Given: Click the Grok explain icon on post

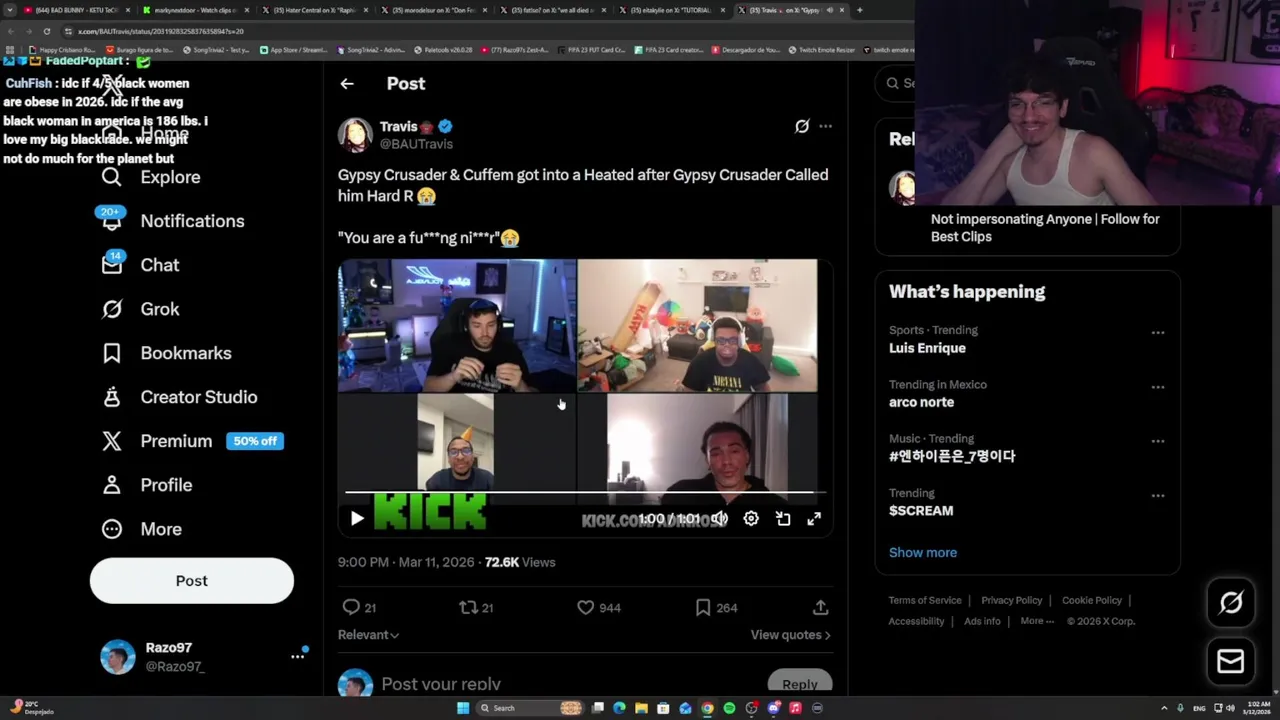Looking at the screenshot, I should tap(802, 126).
